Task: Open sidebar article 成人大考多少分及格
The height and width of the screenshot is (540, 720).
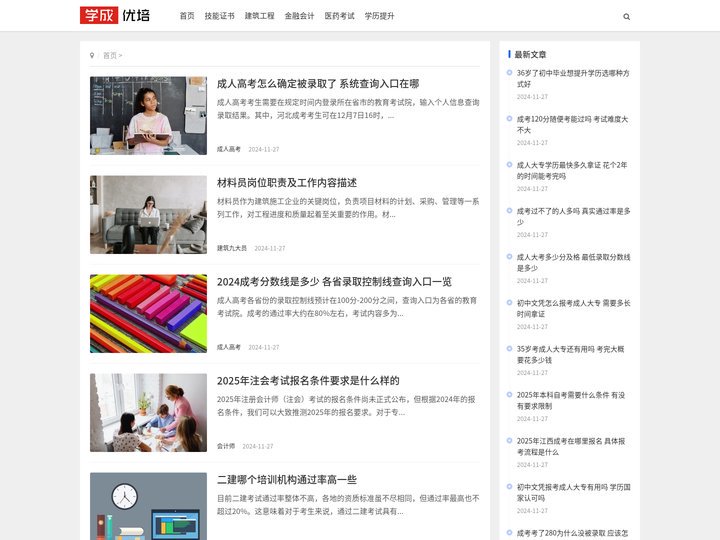Action: (x=574, y=262)
